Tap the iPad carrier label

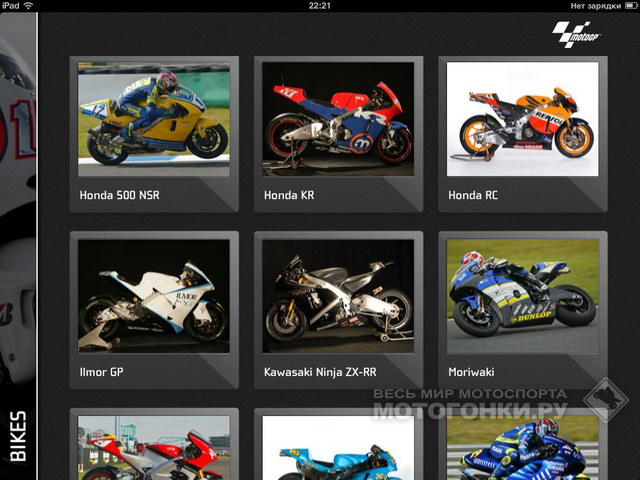[10, 6]
